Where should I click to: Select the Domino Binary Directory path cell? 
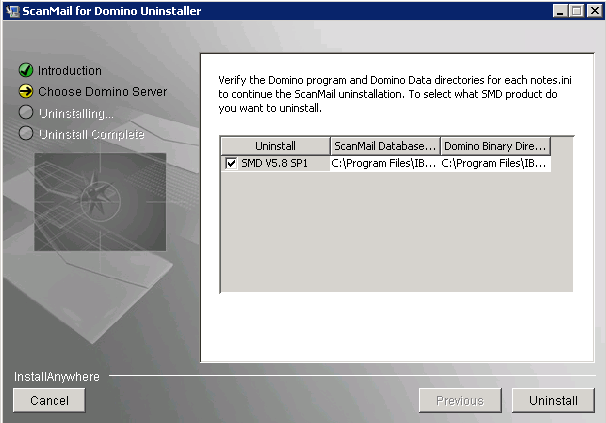click(494, 163)
